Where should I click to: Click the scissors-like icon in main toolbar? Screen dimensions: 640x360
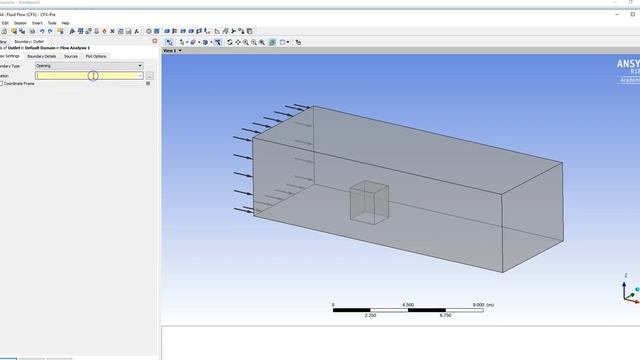(x=233, y=31)
